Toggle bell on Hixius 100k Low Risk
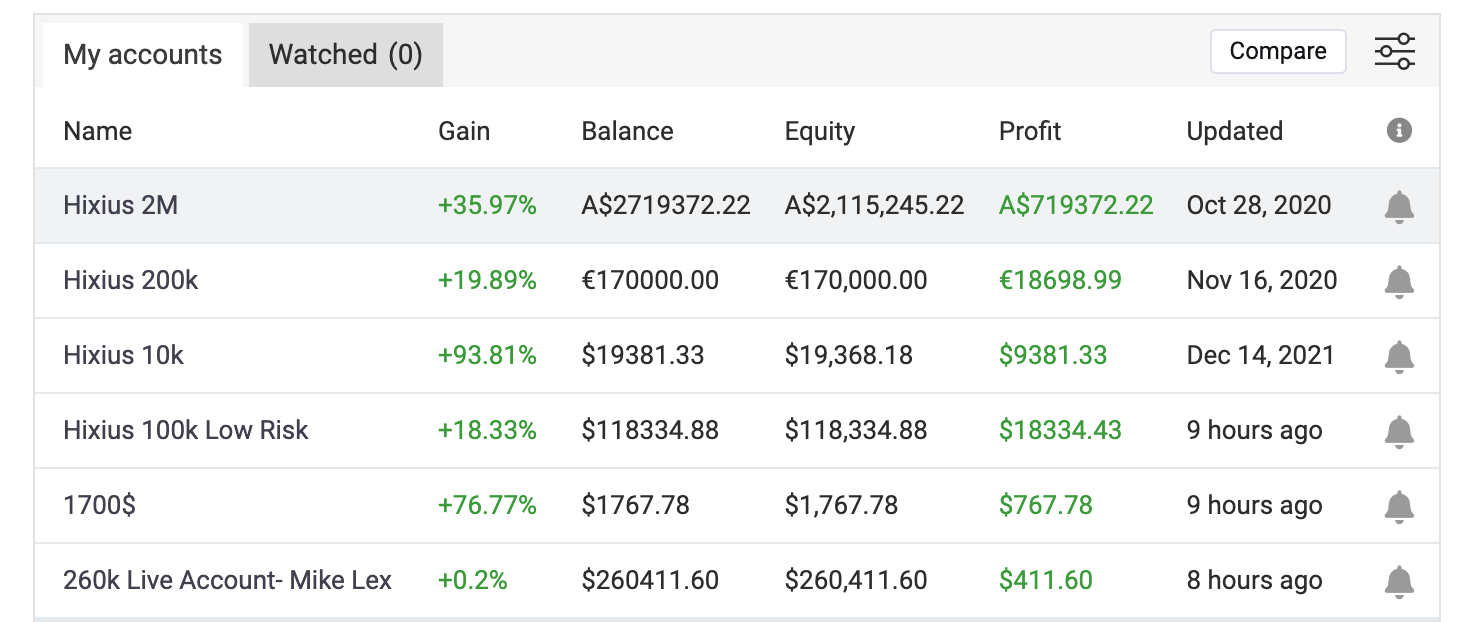The width and height of the screenshot is (1458, 622). [1399, 431]
